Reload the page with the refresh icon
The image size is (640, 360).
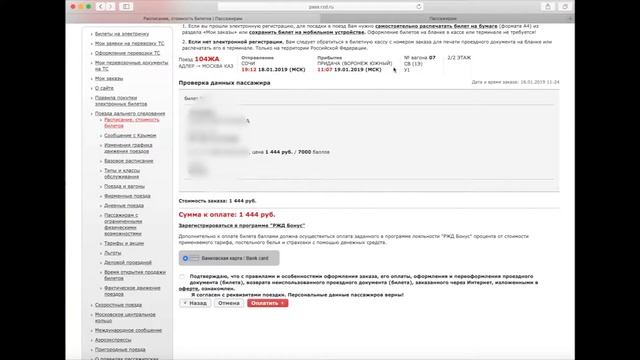pyautogui.click(x=419, y=7)
